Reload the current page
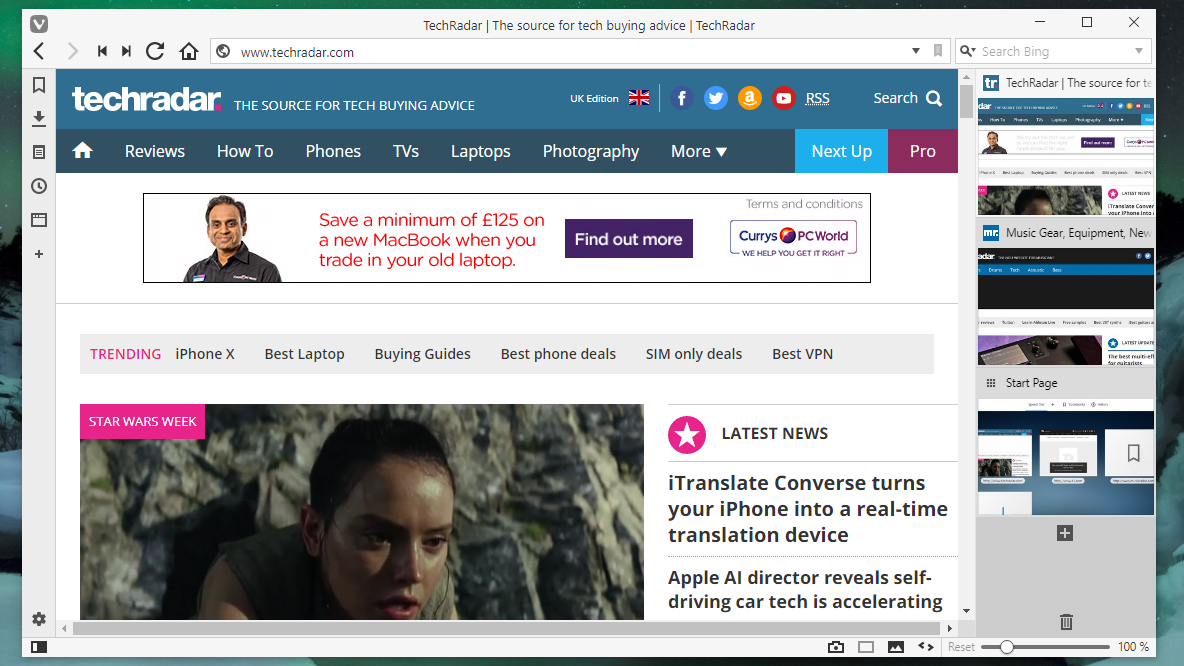 click(156, 51)
